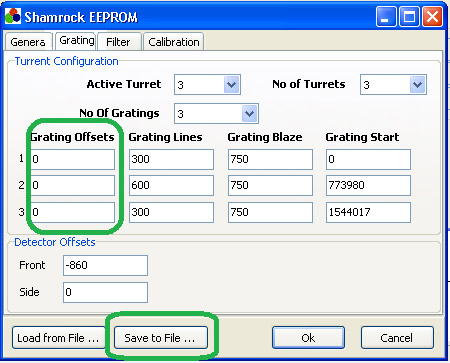Image resolution: width=450 pixels, height=363 pixels.
Task: Click Grating Offsets field for row 1
Action: pyautogui.click(x=73, y=159)
